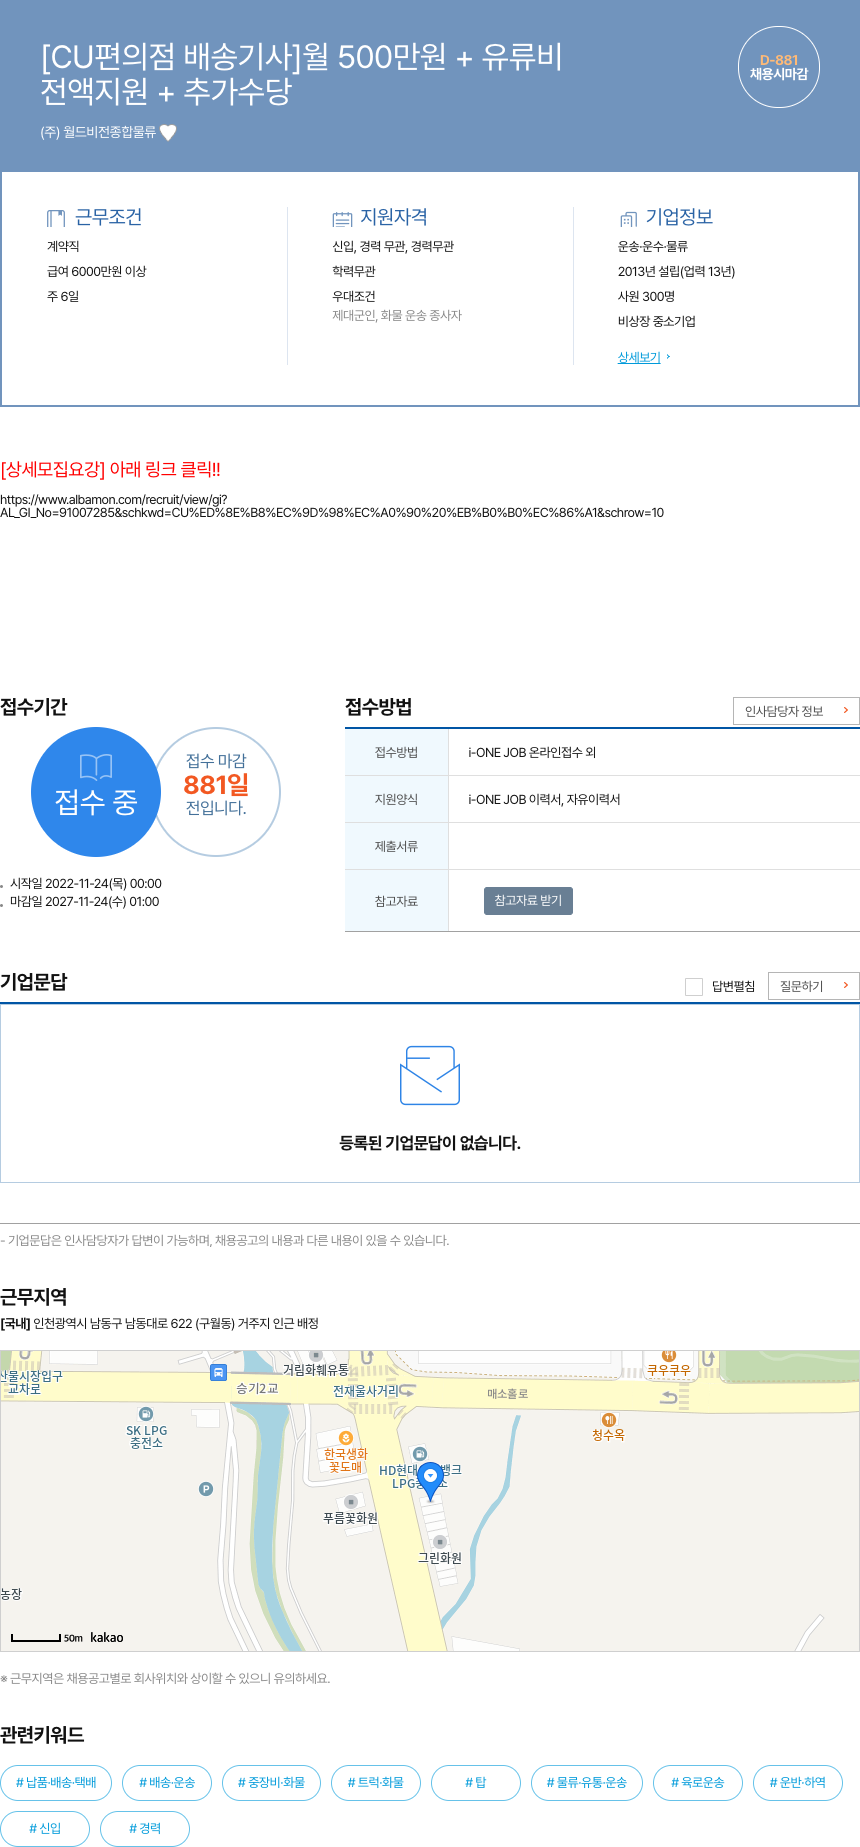Click the bus stop icon on map
This screenshot has height=1847, width=860.
(218, 1373)
